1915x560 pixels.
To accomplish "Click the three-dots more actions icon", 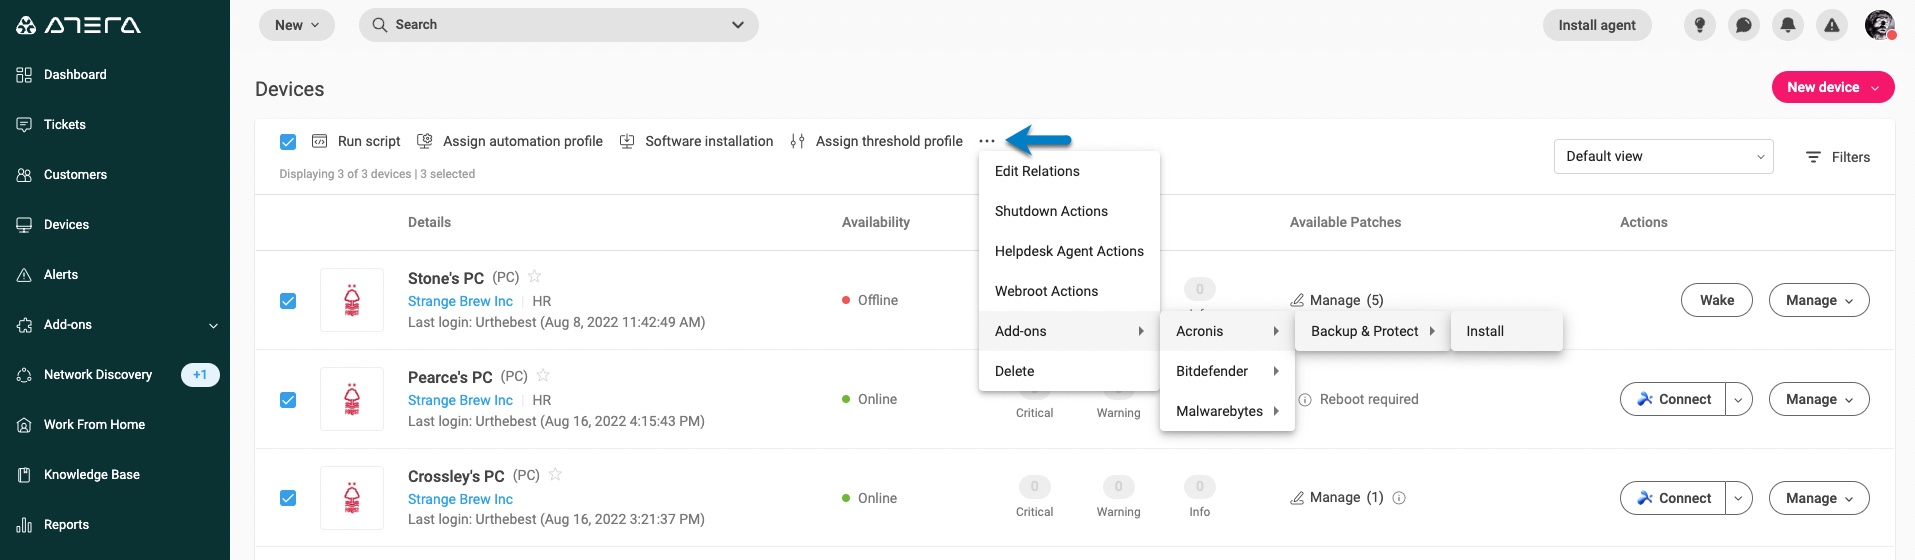I will tap(987, 141).
